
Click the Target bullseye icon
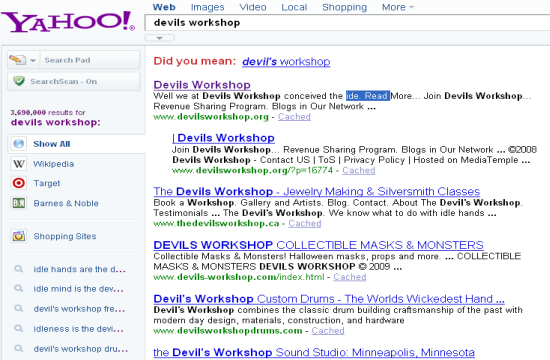[x=19, y=183]
